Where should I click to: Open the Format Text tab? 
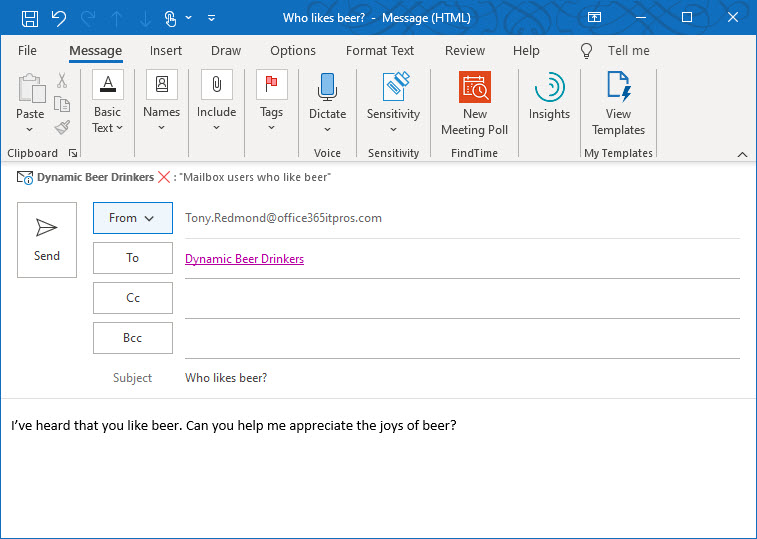pos(380,51)
